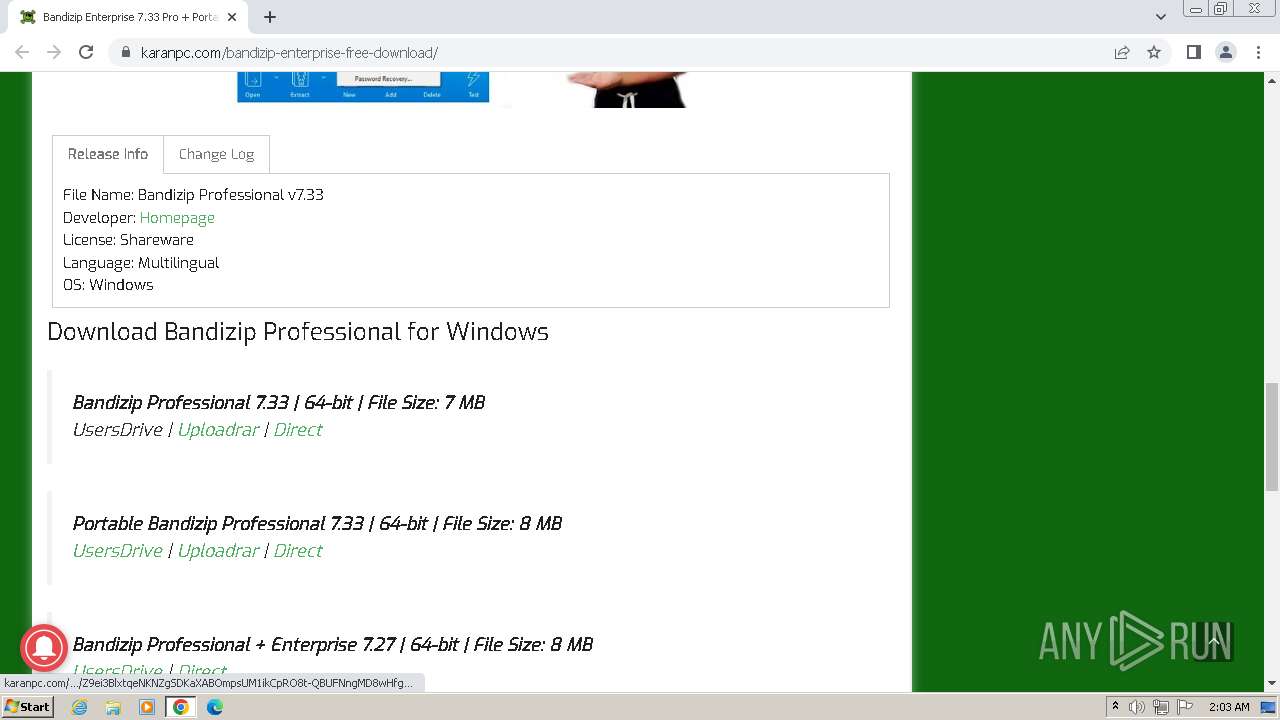The width and height of the screenshot is (1280, 720).
Task: Open the Action Center flag icon
Action: (1183, 707)
